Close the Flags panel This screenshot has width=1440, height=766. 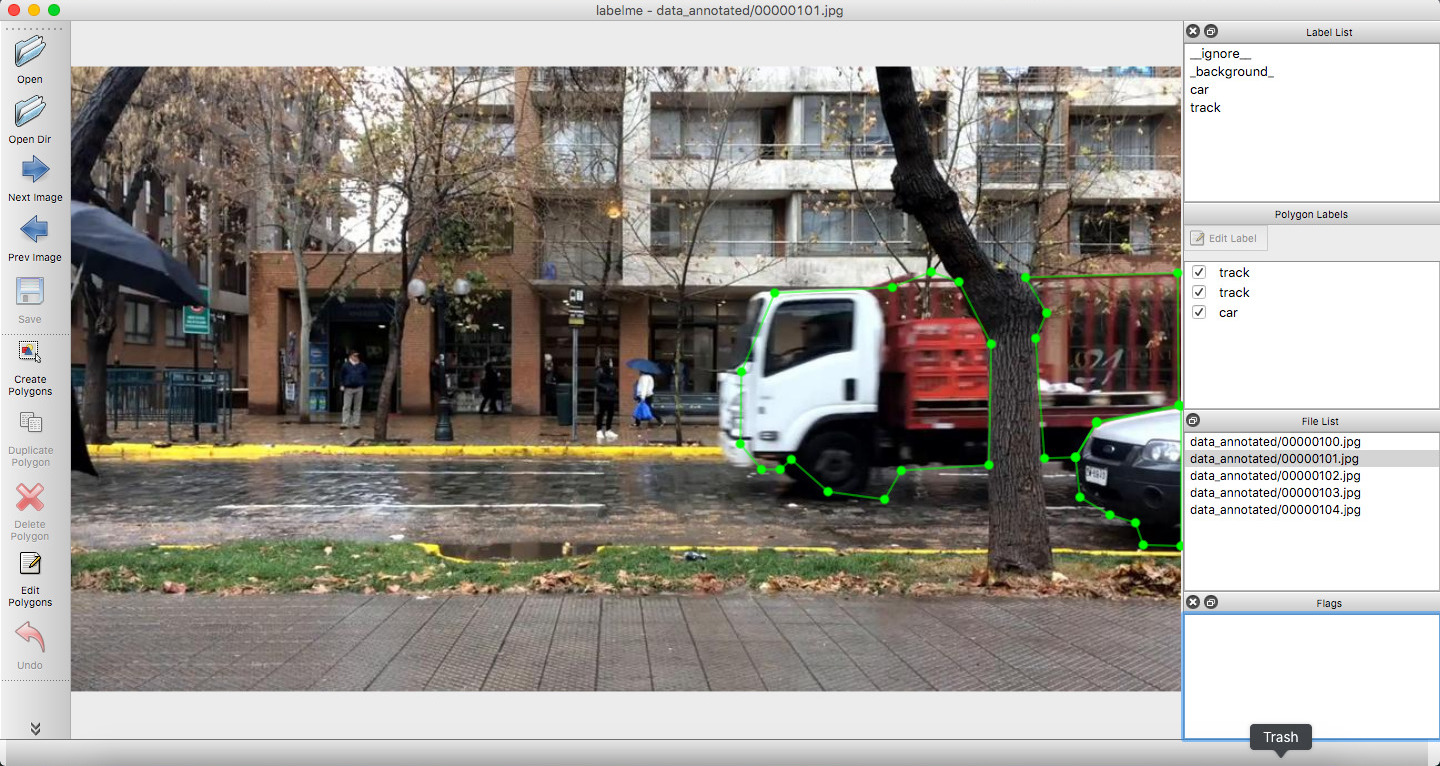[x=1193, y=603]
